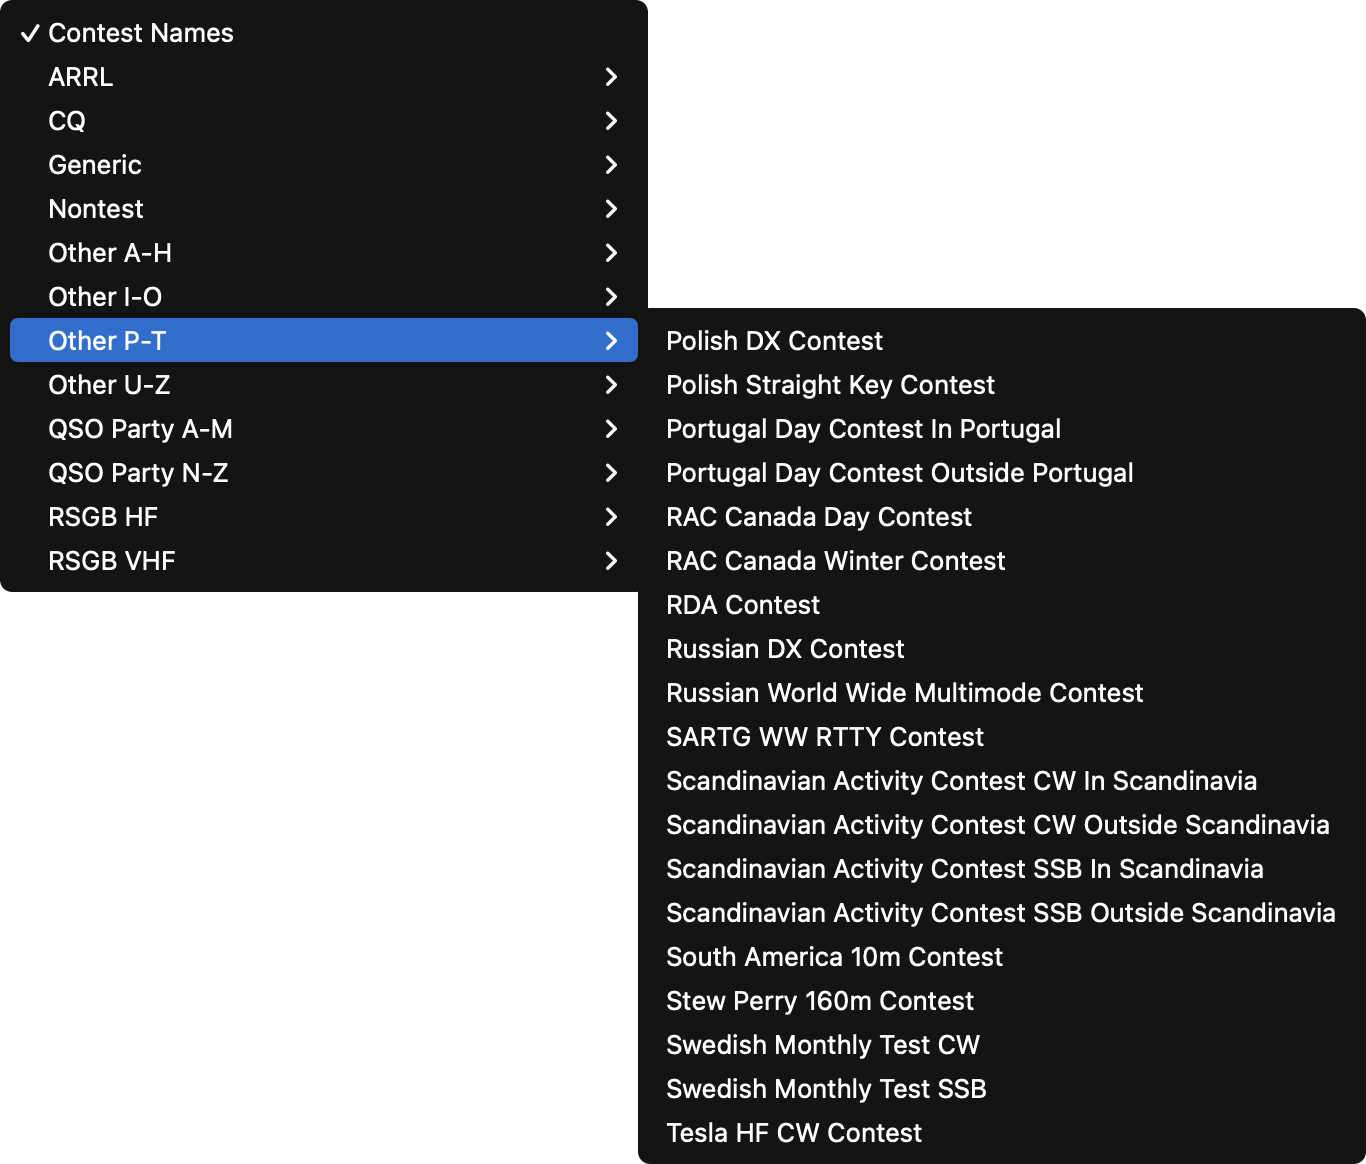The image size is (1366, 1164).
Task: Click the chevron arrow beside Generic
Action: point(612,165)
